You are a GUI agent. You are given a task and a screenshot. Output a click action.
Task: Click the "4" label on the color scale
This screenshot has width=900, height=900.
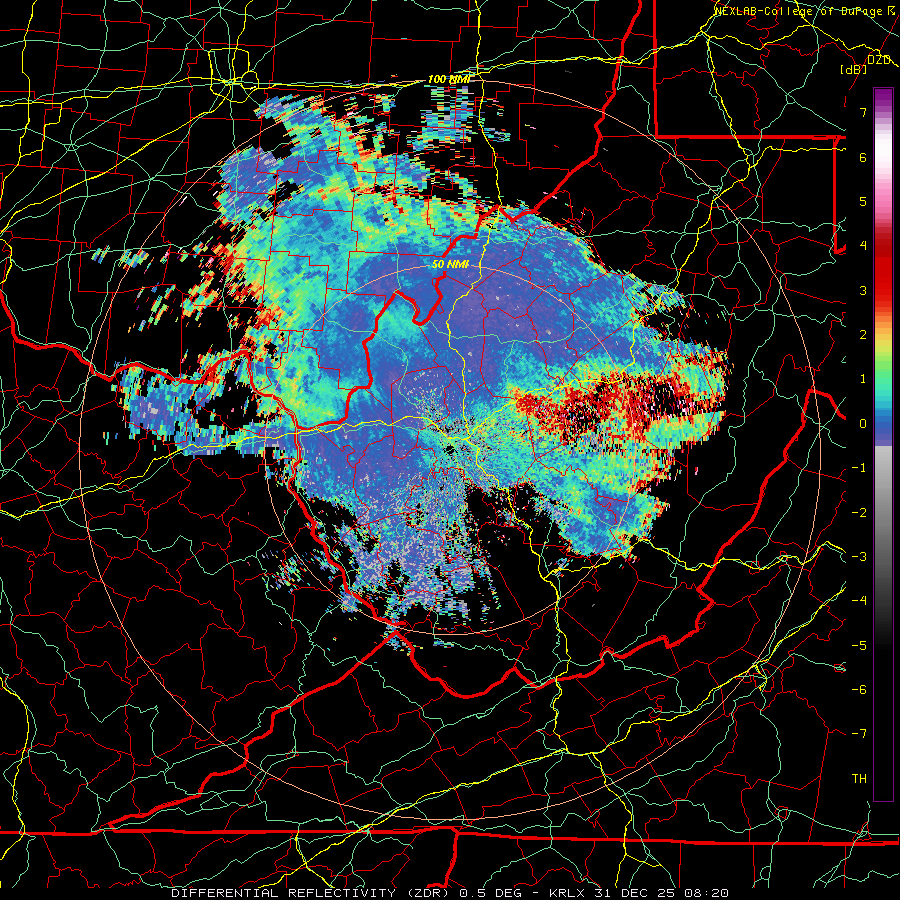coord(863,246)
